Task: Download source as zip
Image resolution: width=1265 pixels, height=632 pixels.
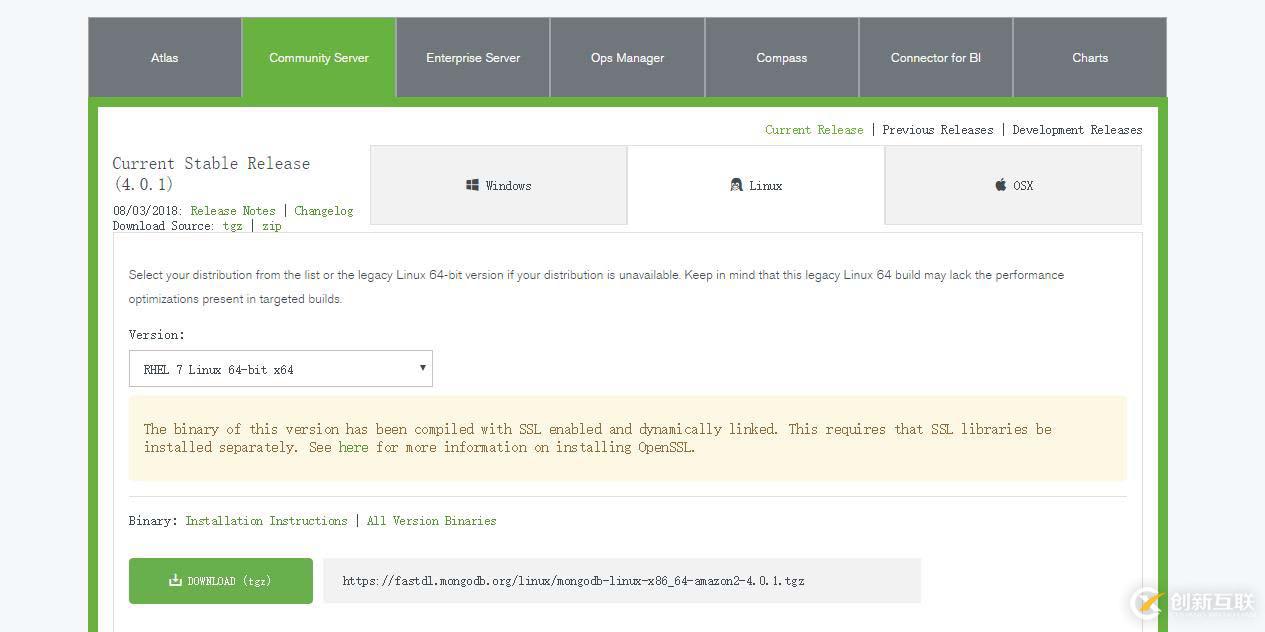Action: click(272, 226)
